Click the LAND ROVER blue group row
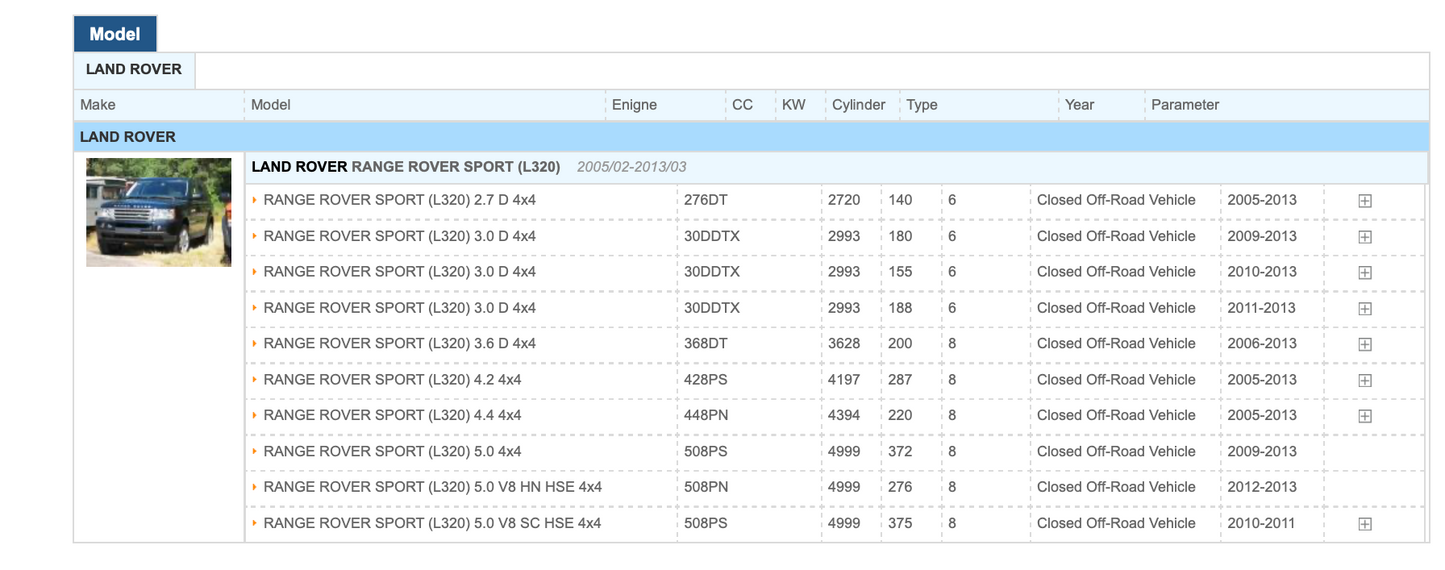 pyautogui.click(x=751, y=137)
